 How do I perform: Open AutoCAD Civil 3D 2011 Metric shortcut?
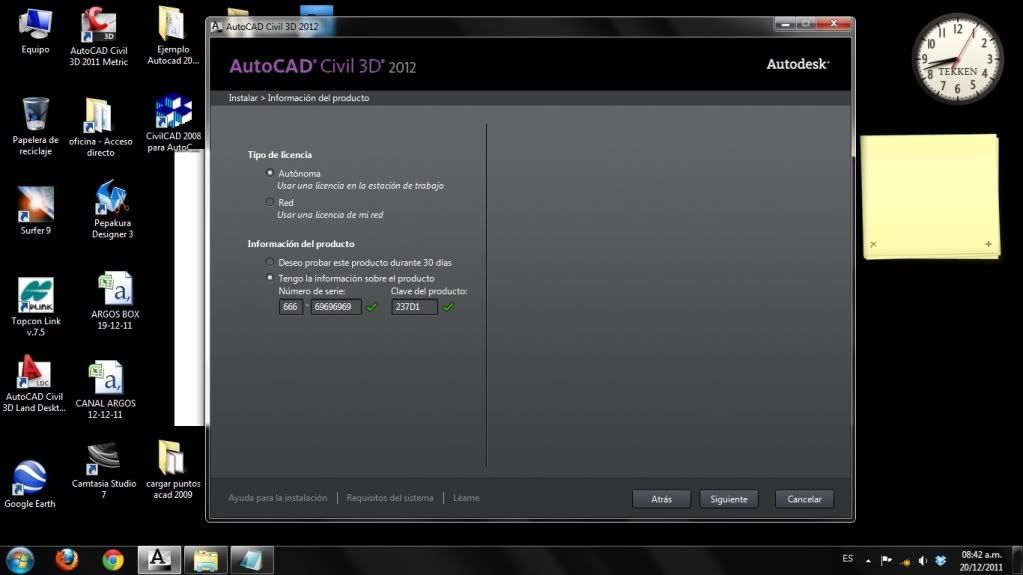point(99,36)
